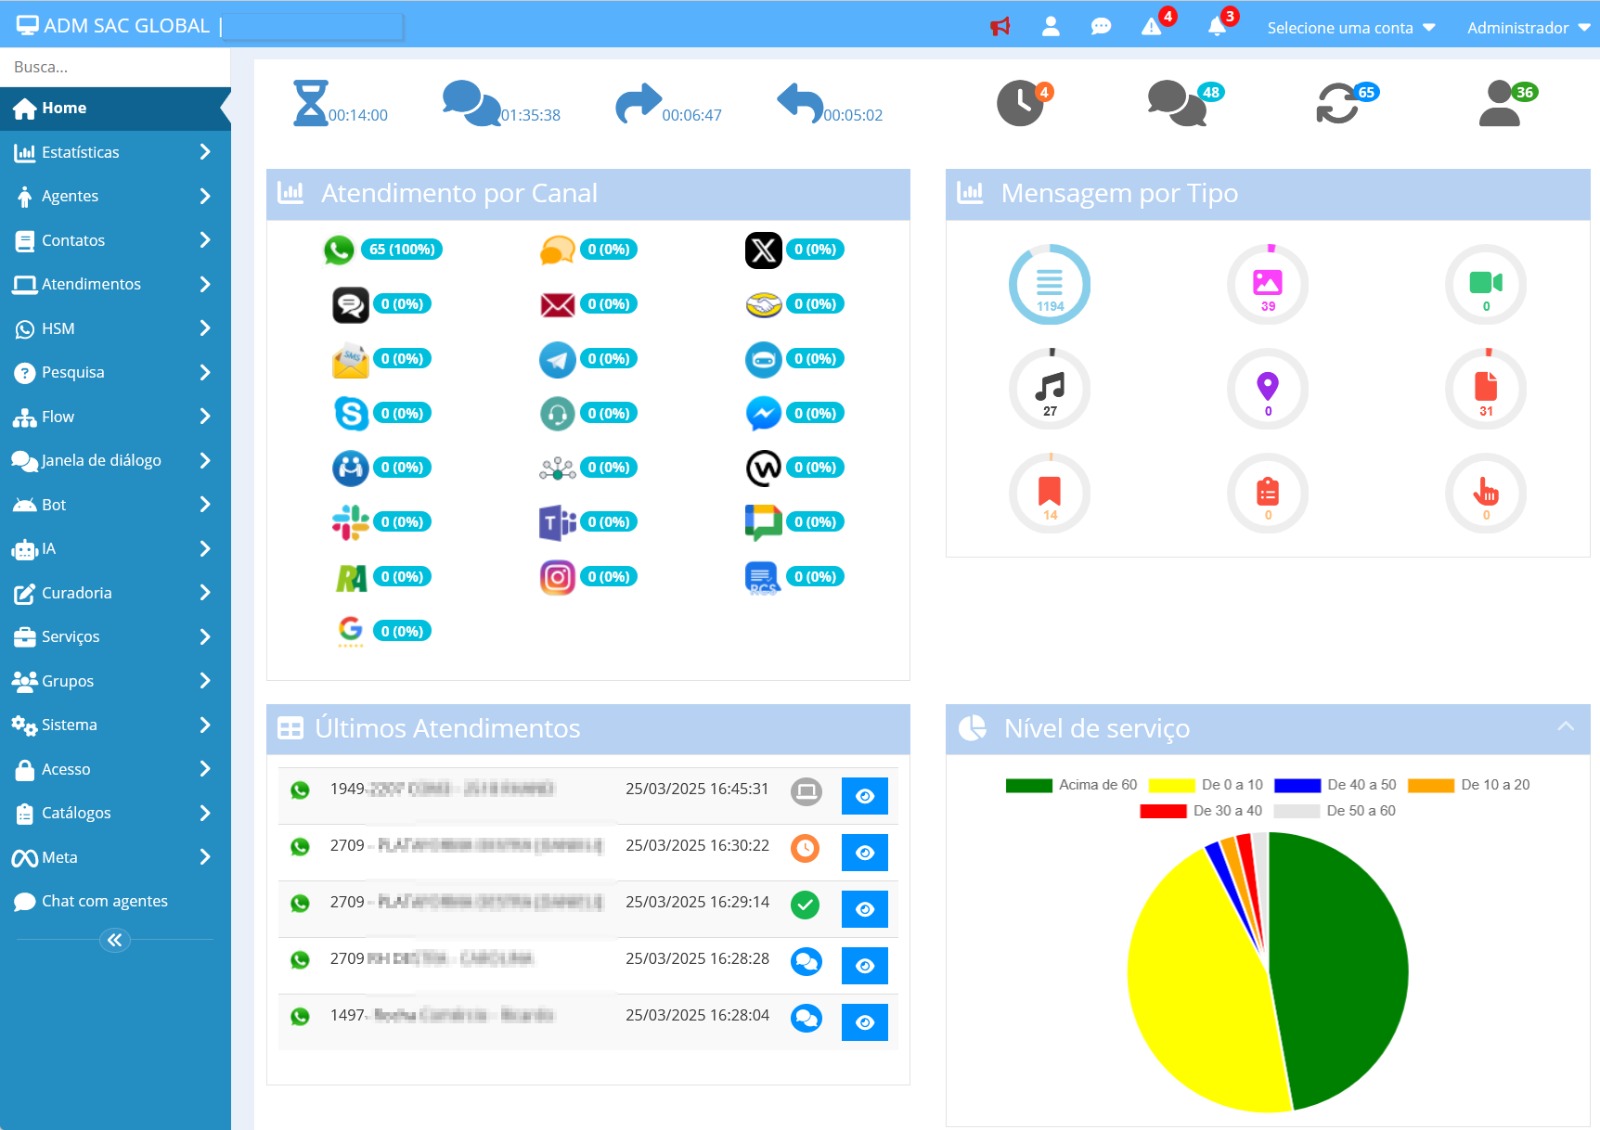View the 16:45:31 attendance with eye button
The height and width of the screenshot is (1130, 1600).
click(864, 796)
